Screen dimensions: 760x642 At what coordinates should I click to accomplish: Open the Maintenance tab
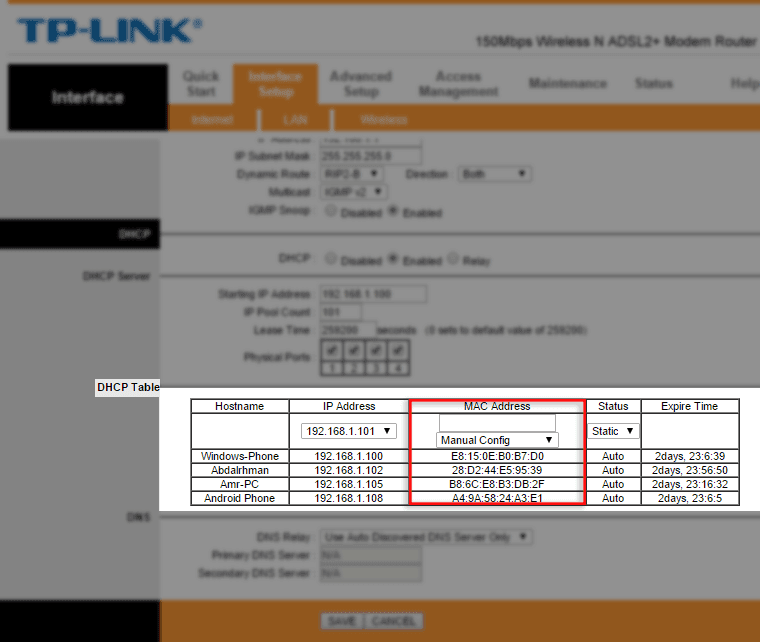(x=568, y=83)
